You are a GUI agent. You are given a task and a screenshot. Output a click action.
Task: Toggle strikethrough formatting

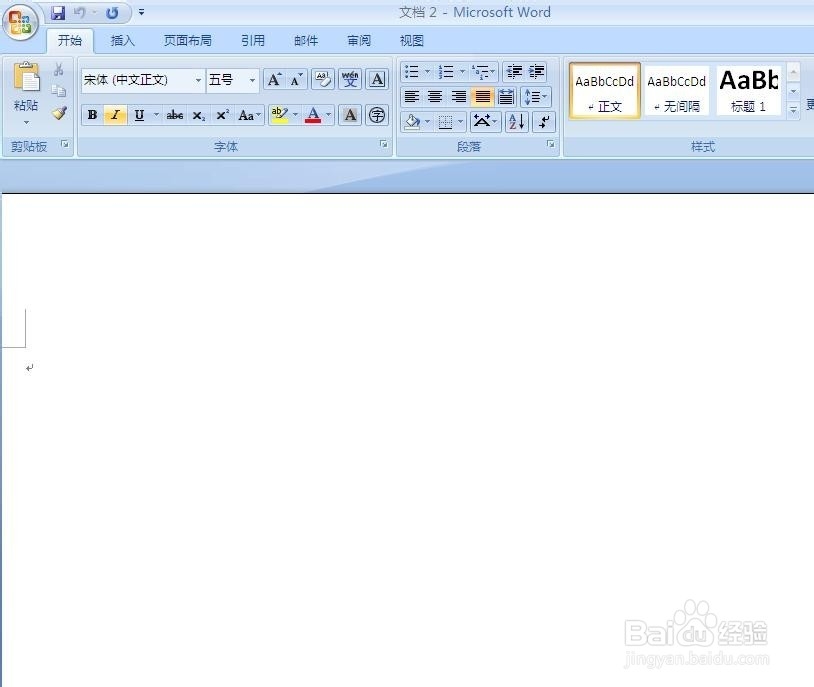point(175,115)
